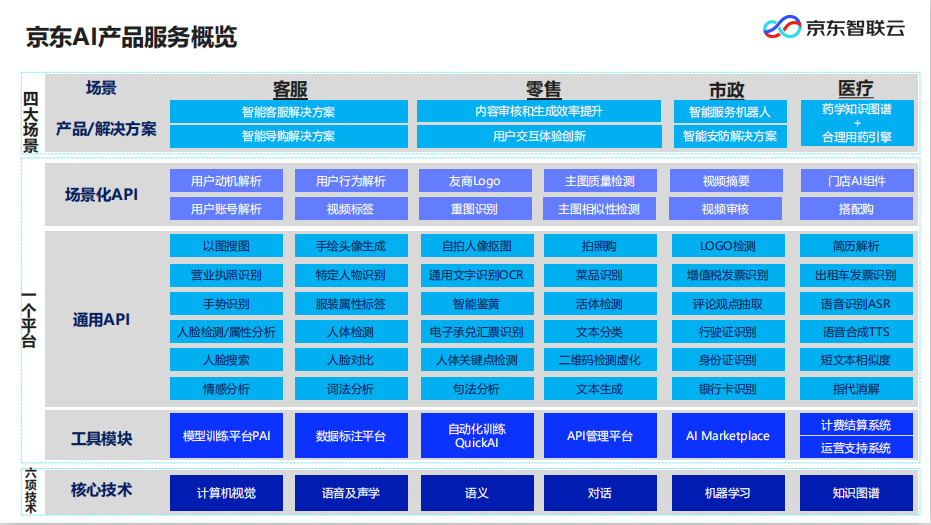Select 通用文字识别OCR box
This screenshot has height=525, width=931.
[477, 274]
